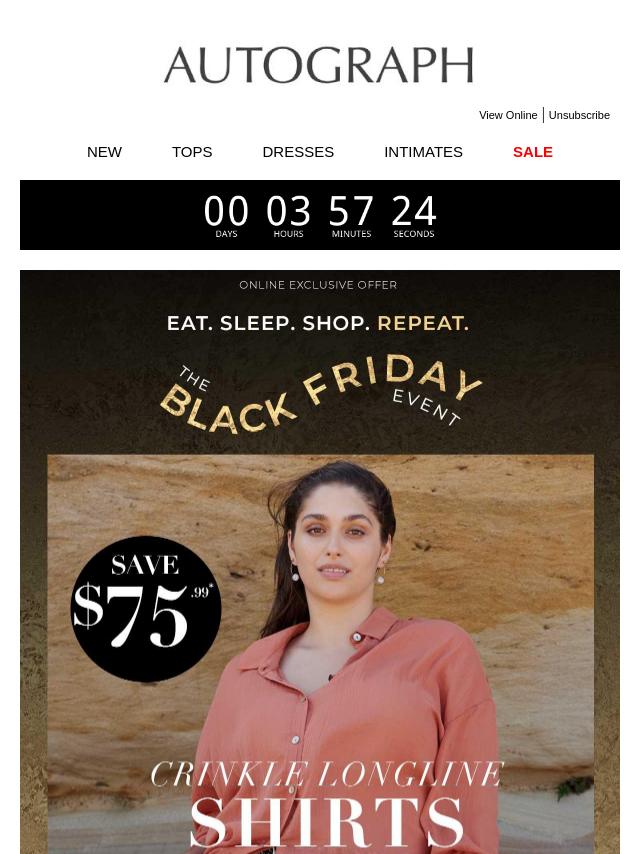Click the minutes value 57
Image resolution: width=640 pixels, height=854 pixels.
(351, 211)
